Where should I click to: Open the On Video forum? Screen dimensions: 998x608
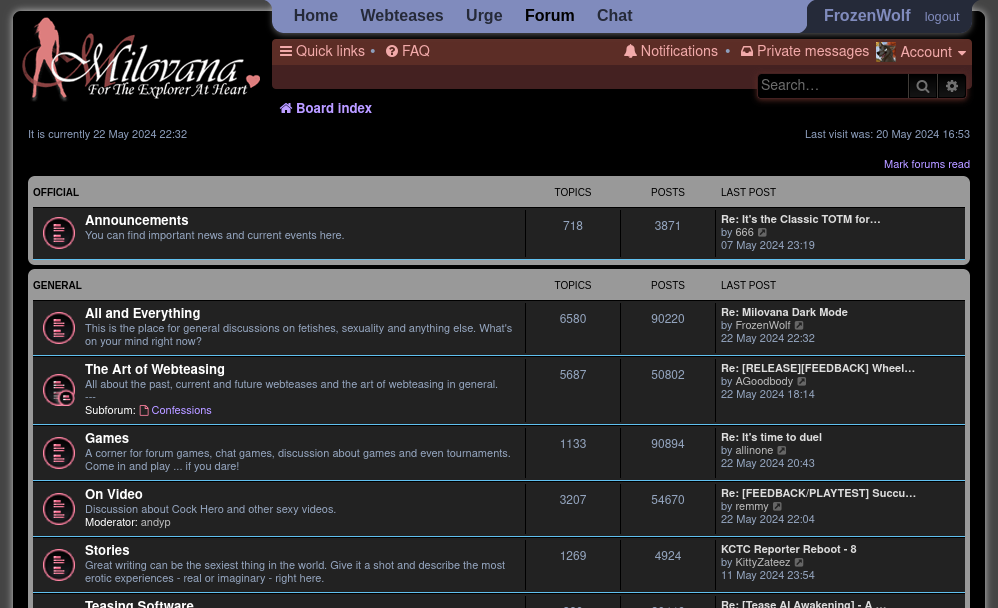tap(114, 494)
